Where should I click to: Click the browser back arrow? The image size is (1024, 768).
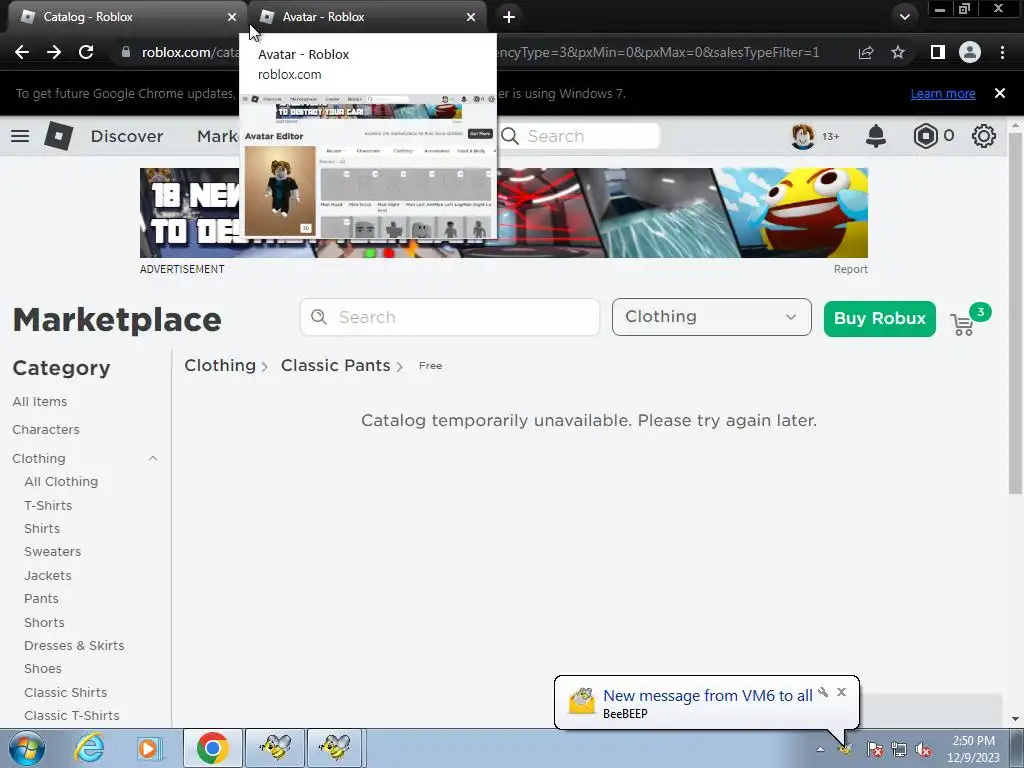click(22, 52)
